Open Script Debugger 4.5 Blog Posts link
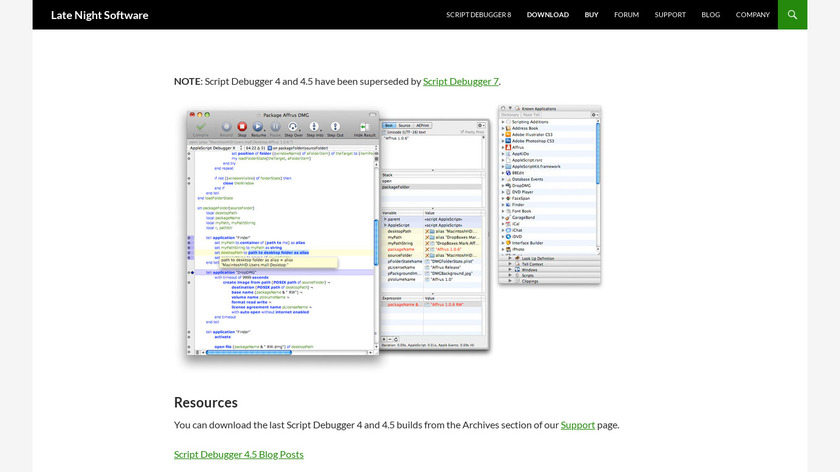The height and width of the screenshot is (472, 840). point(238,454)
